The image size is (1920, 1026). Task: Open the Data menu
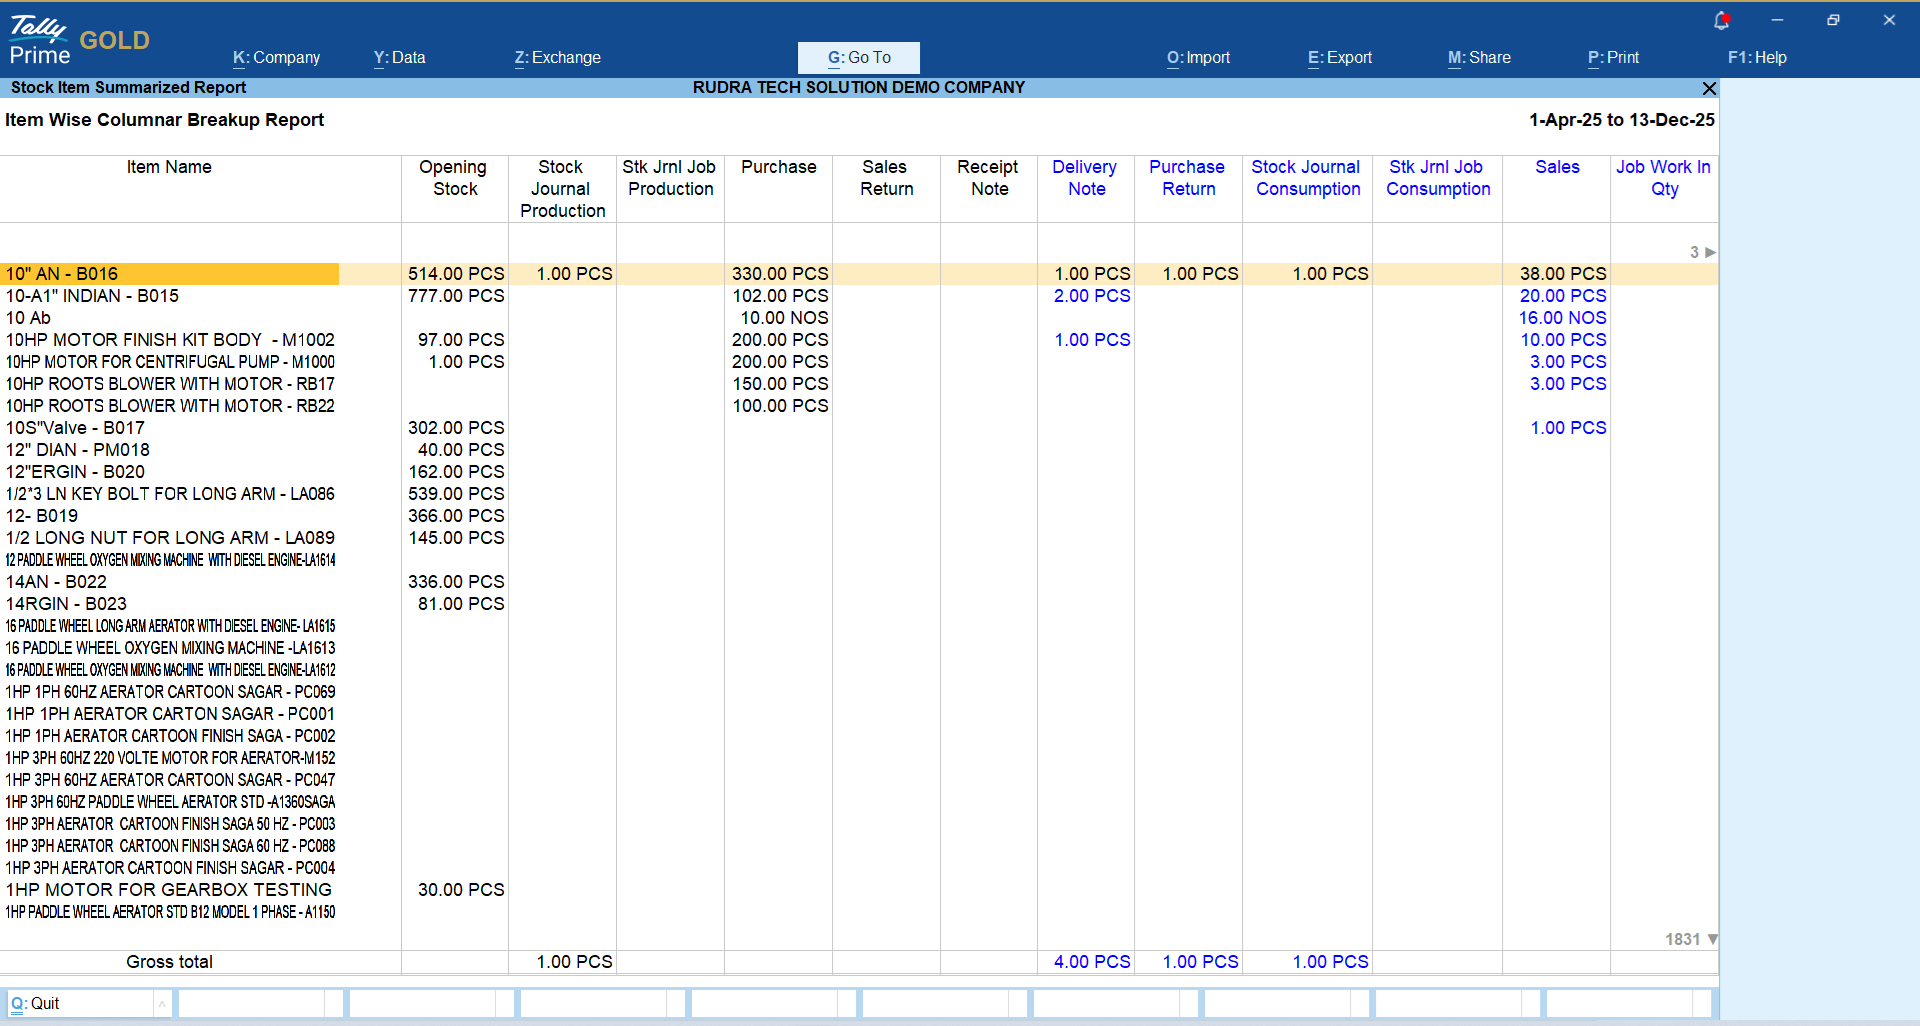pyautogui.click(x=399, y=58)
